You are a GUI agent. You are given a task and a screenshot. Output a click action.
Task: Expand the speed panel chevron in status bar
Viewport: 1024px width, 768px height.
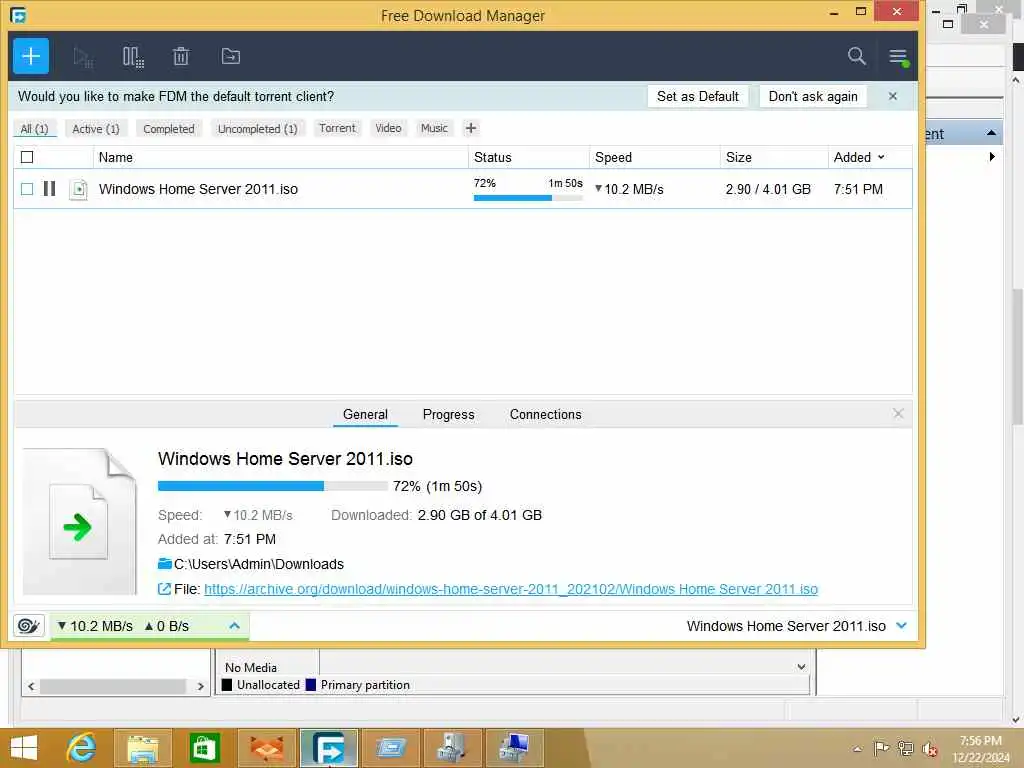click(x=234, y=626)
